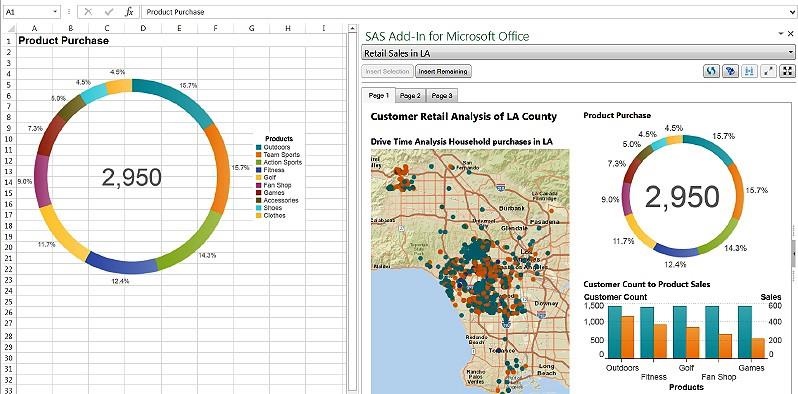Select column header A
The width and height of the screenshot is (798, 394).
point(34,29)
